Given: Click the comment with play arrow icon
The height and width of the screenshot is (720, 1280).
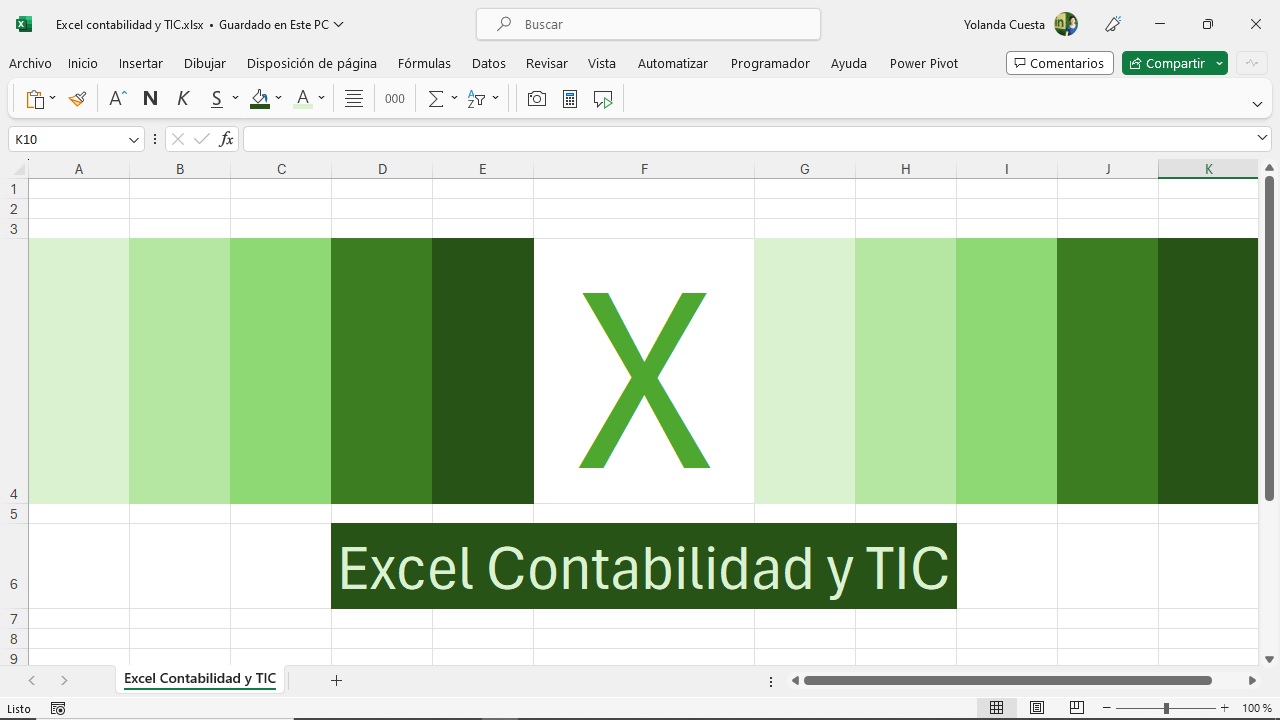Looking at the screenshot, I should click(603, 99).
